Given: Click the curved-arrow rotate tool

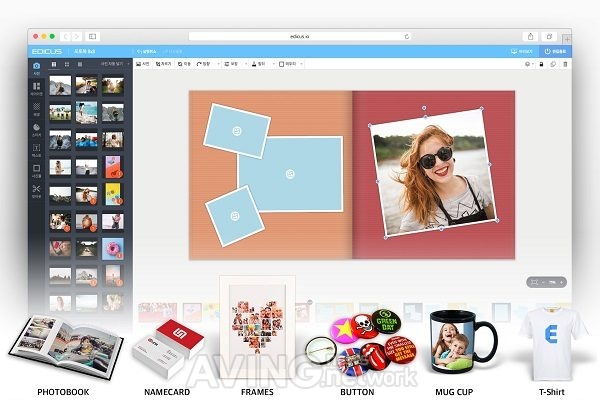Looking at the screenshot, I should [x=204, y=64].
